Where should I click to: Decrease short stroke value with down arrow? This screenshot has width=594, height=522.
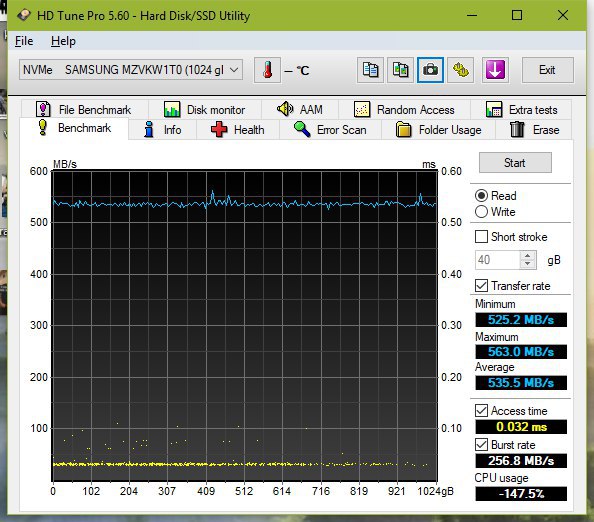coord(528,264)
